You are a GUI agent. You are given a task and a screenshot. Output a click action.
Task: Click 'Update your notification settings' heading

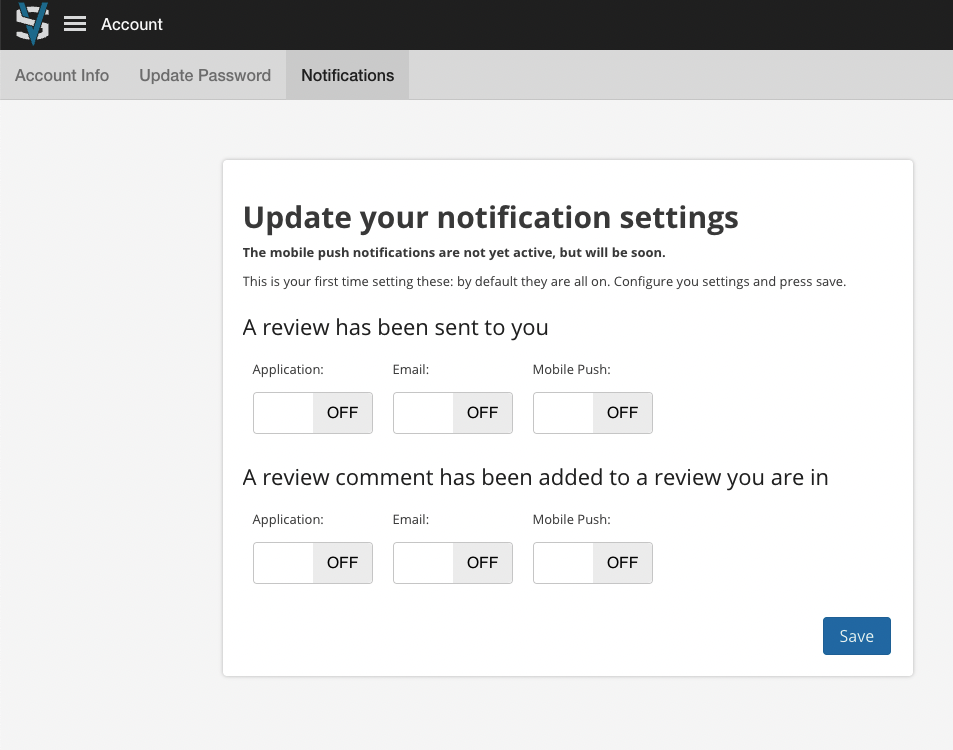point(490,218)
